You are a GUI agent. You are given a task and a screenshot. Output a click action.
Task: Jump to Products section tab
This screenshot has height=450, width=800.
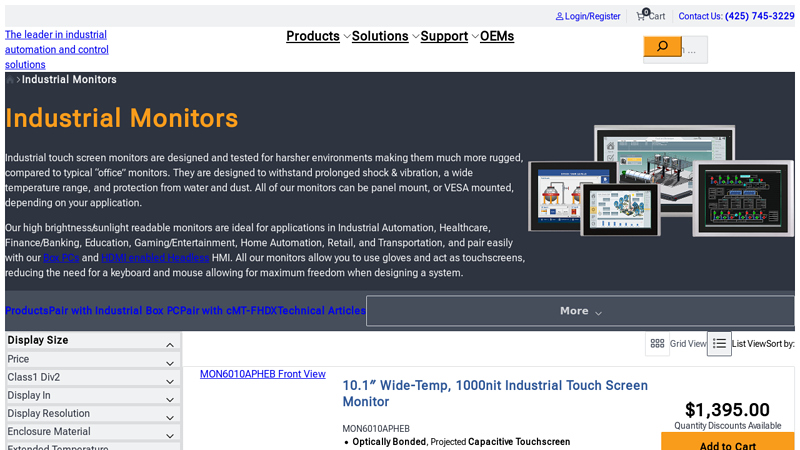(x=27, y=311)
